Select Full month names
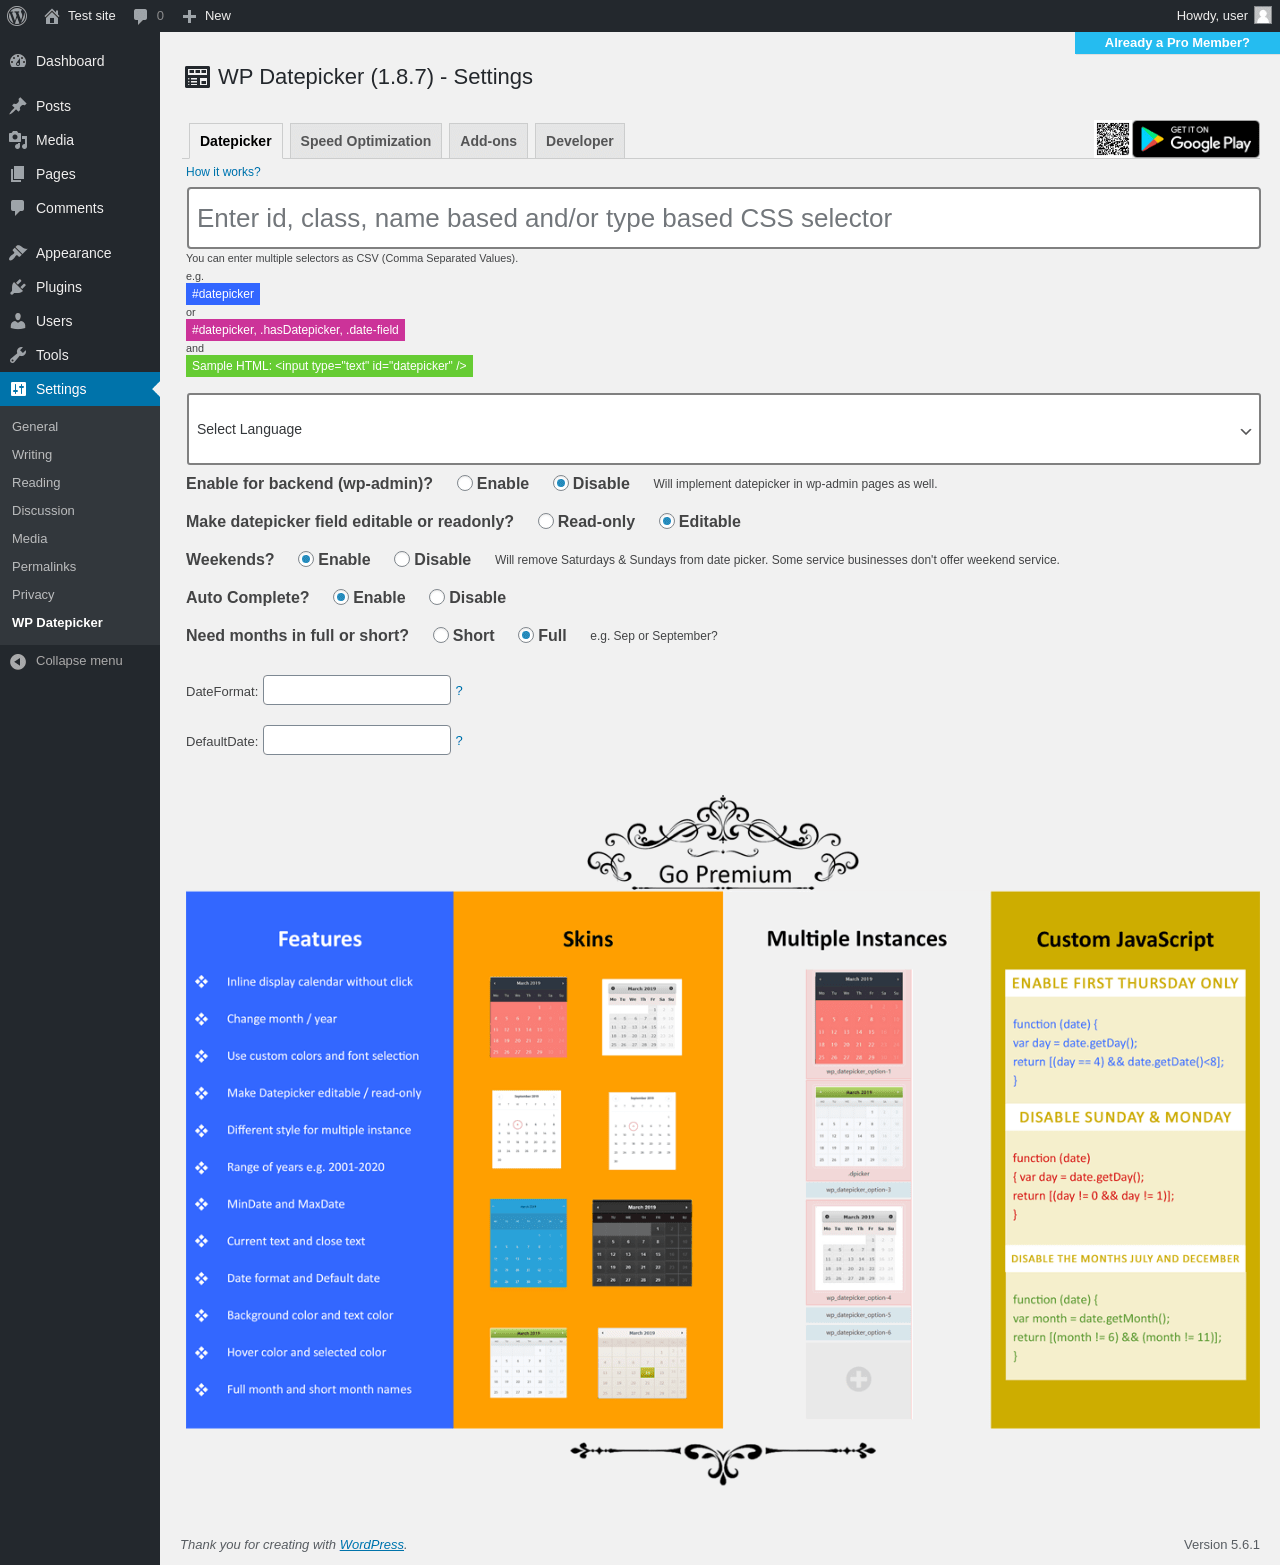 tap(526, 636)
